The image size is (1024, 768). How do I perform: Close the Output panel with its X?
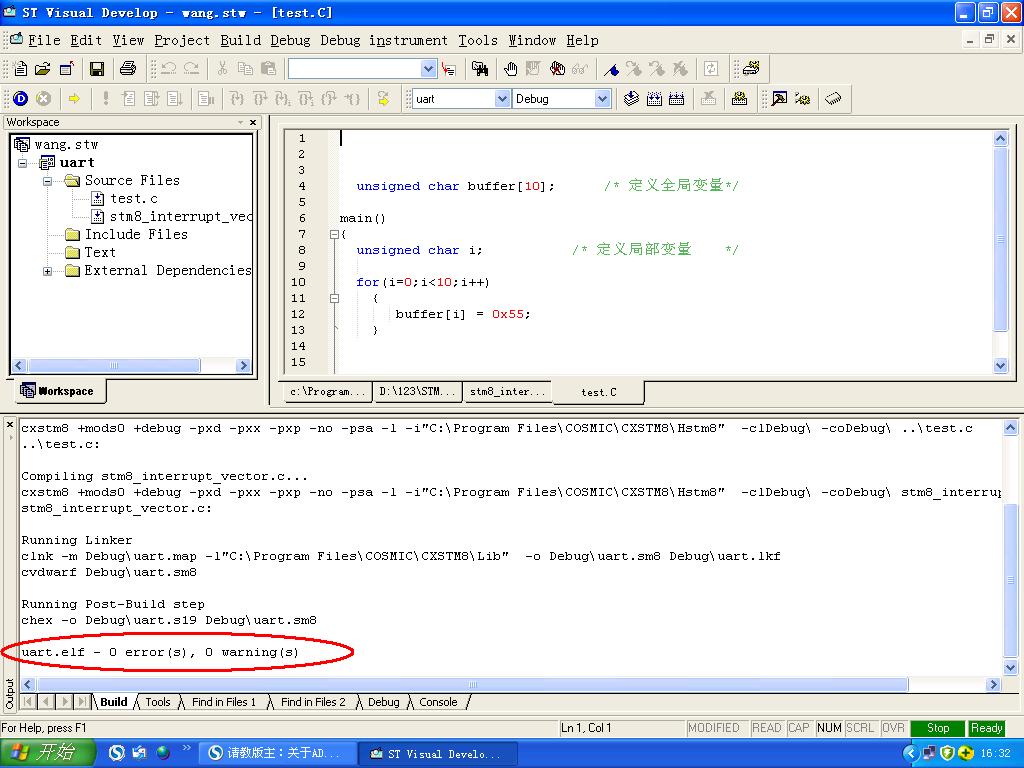pos(10,424)
